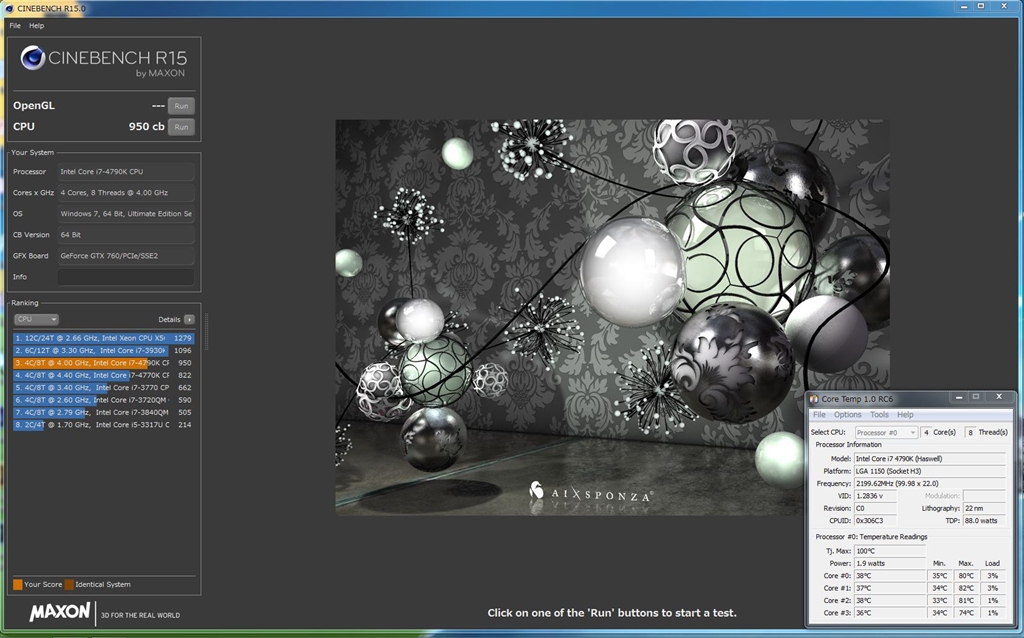
Task: Click into the Info text field
Action: click(125, 277)
